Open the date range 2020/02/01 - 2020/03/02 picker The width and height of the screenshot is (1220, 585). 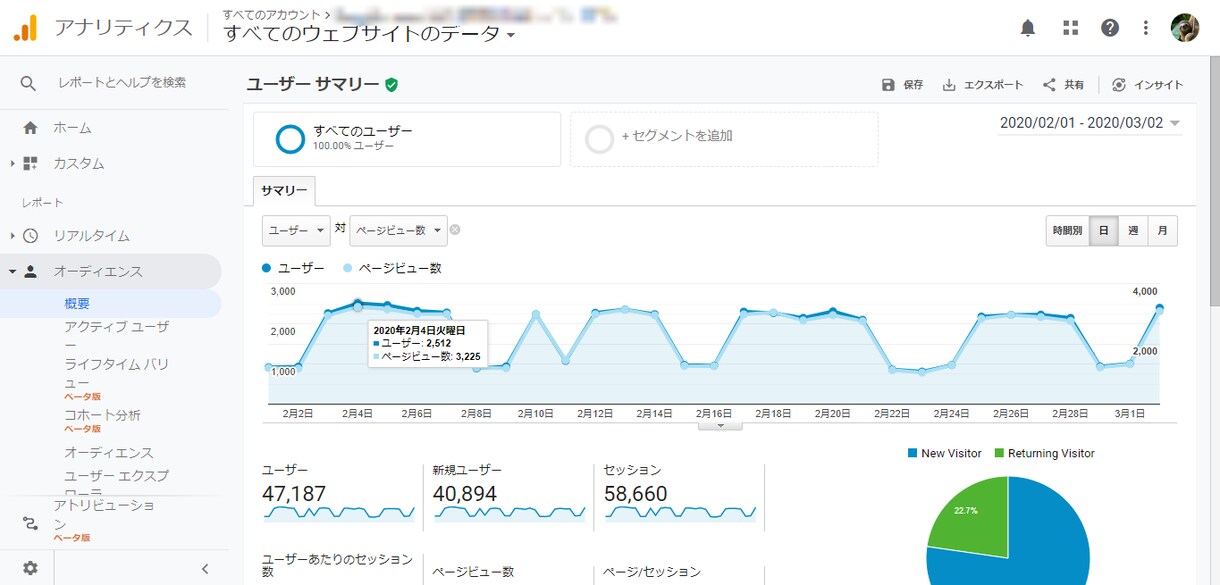click(x=1090, y=123)
